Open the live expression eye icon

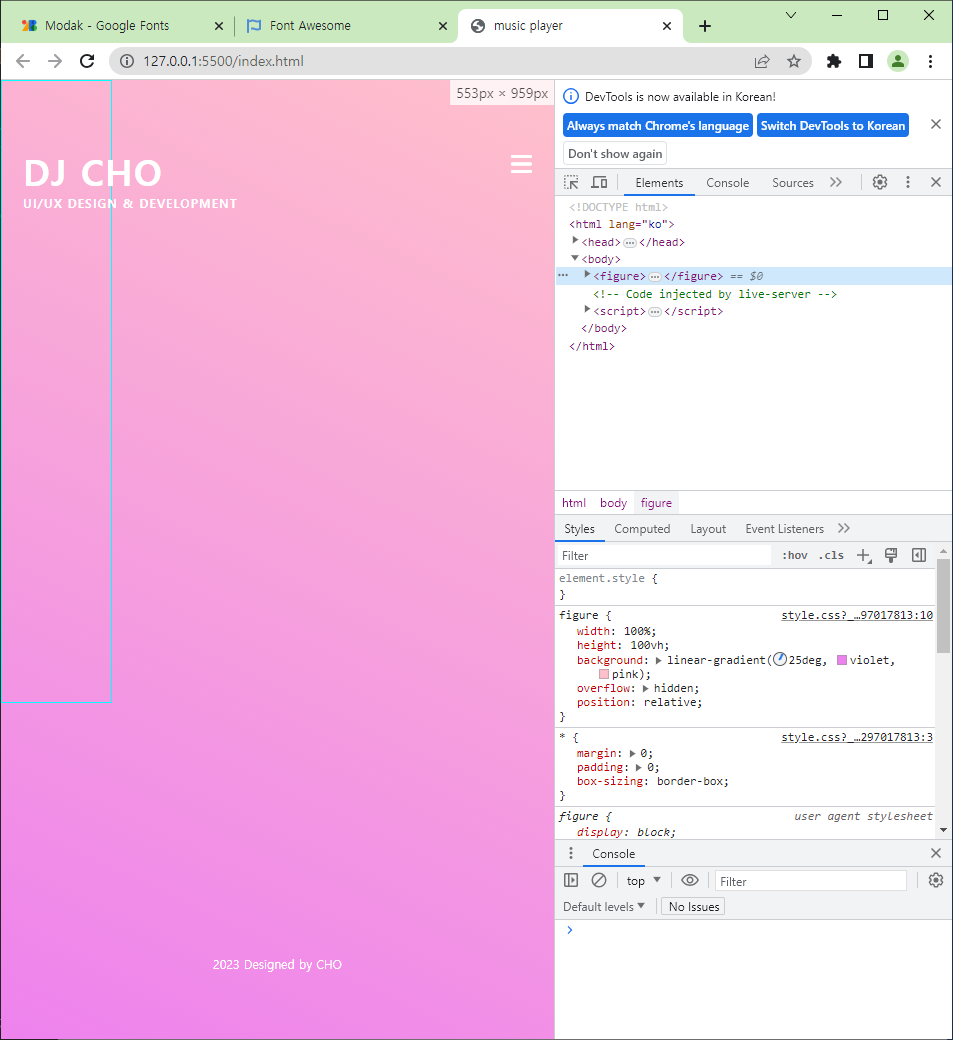690,880
